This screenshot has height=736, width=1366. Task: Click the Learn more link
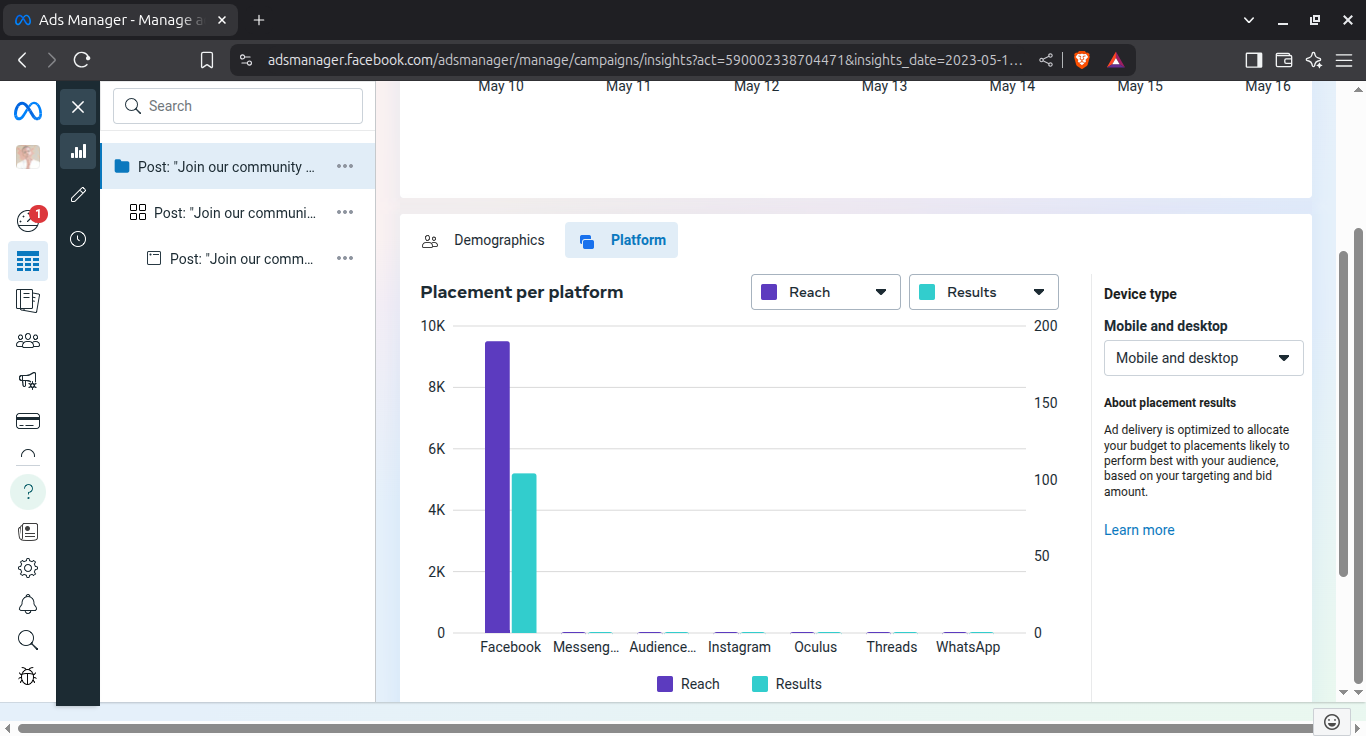coord(1139,530)
